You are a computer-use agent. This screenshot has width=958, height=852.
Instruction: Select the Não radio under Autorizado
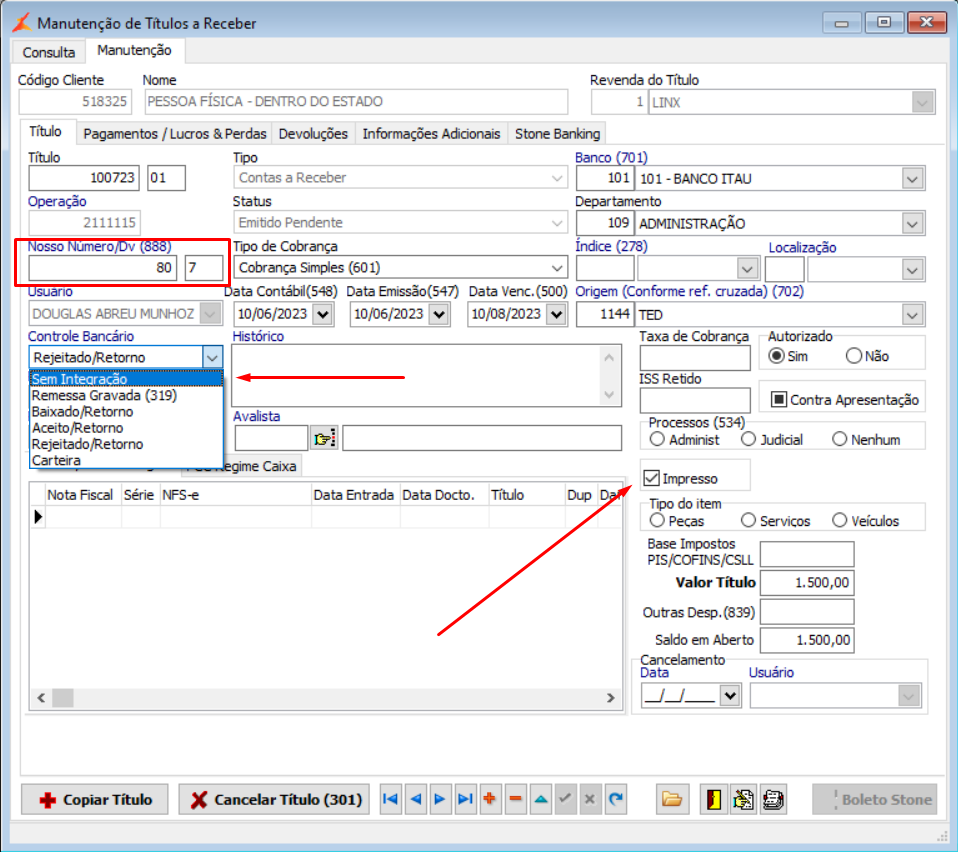point(853,356)
